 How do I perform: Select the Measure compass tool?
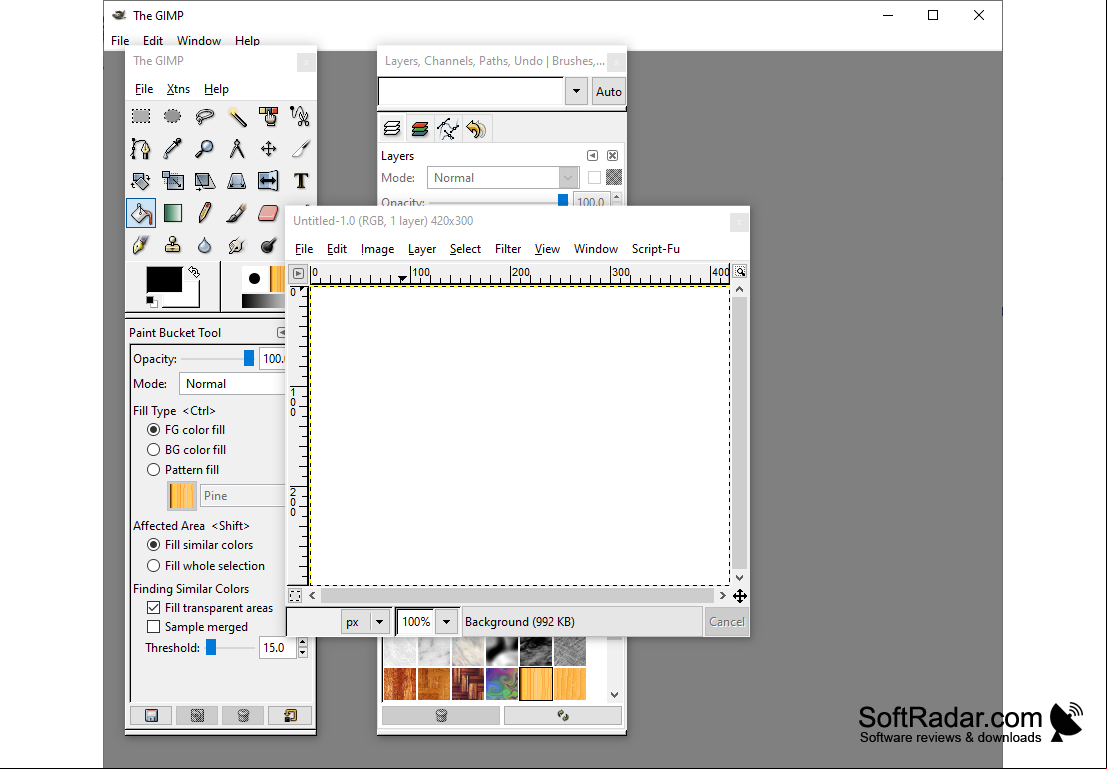237,148
